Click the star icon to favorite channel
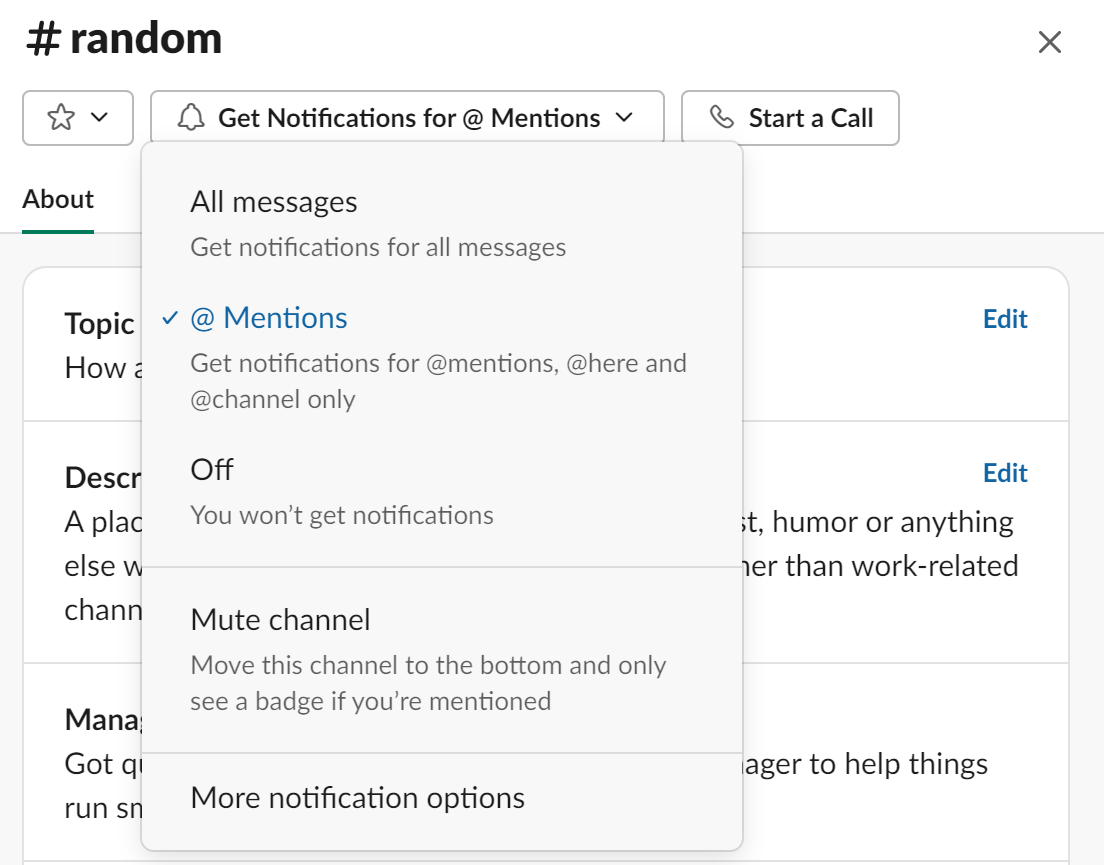 (62, 117)
